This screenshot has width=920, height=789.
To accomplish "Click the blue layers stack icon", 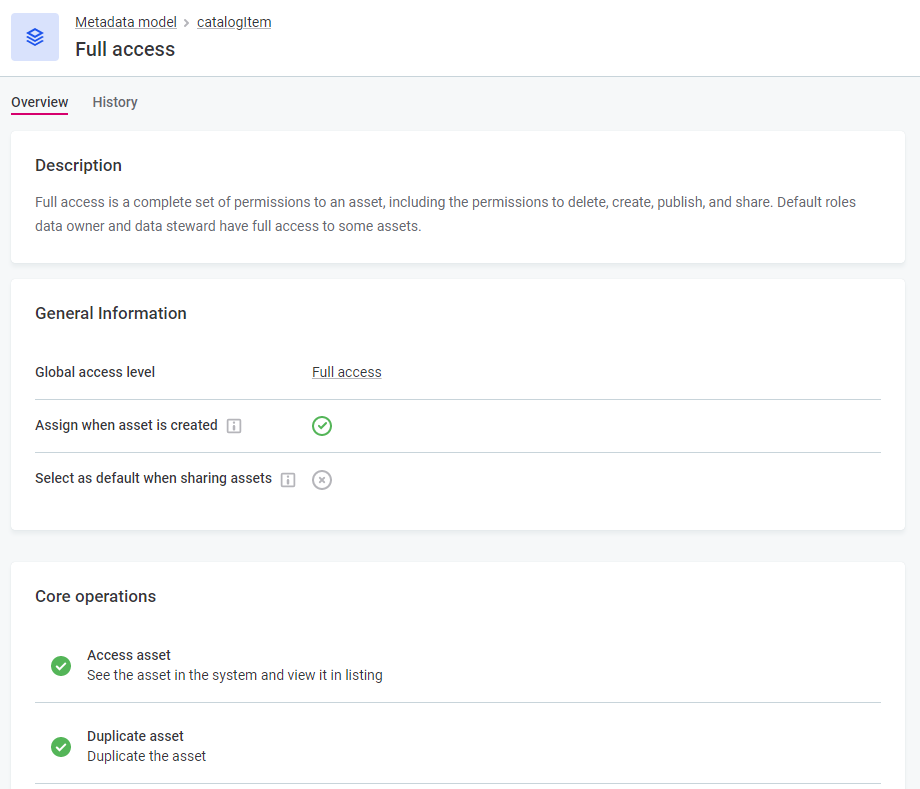I will click(x=35, y=37).
